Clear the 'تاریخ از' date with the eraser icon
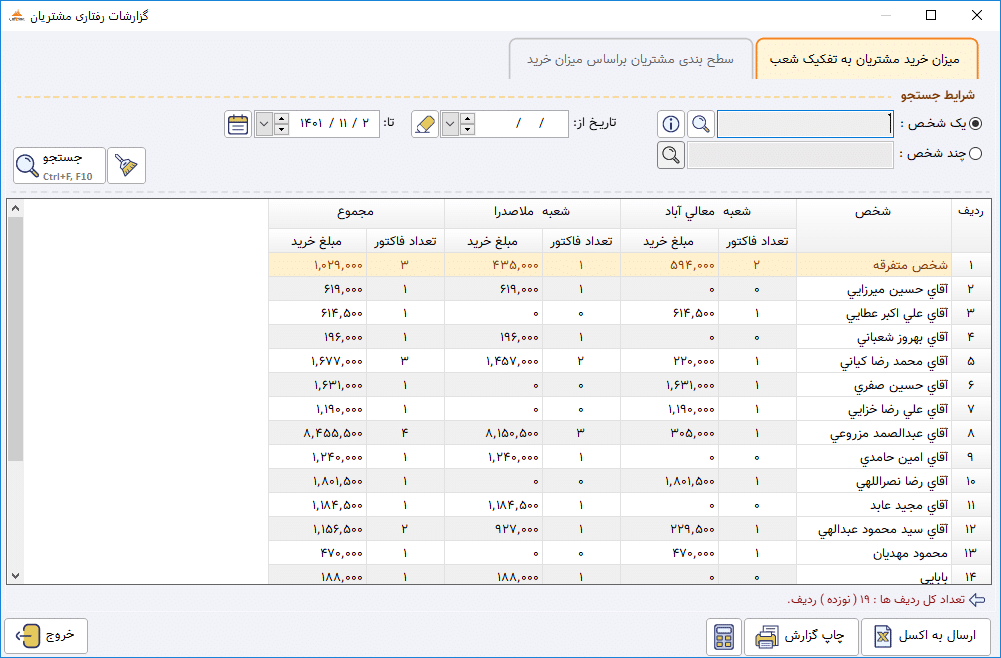Image resolution: width=1001 pixels, height=658 pixels. [x=425, y=124]
